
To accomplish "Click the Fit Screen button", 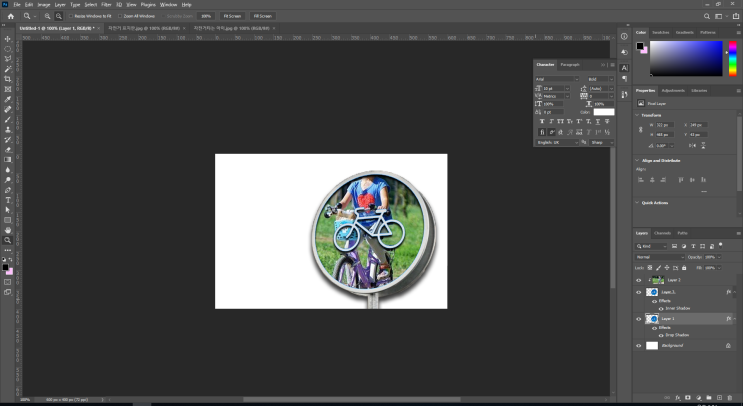I will tap(232, 17).
